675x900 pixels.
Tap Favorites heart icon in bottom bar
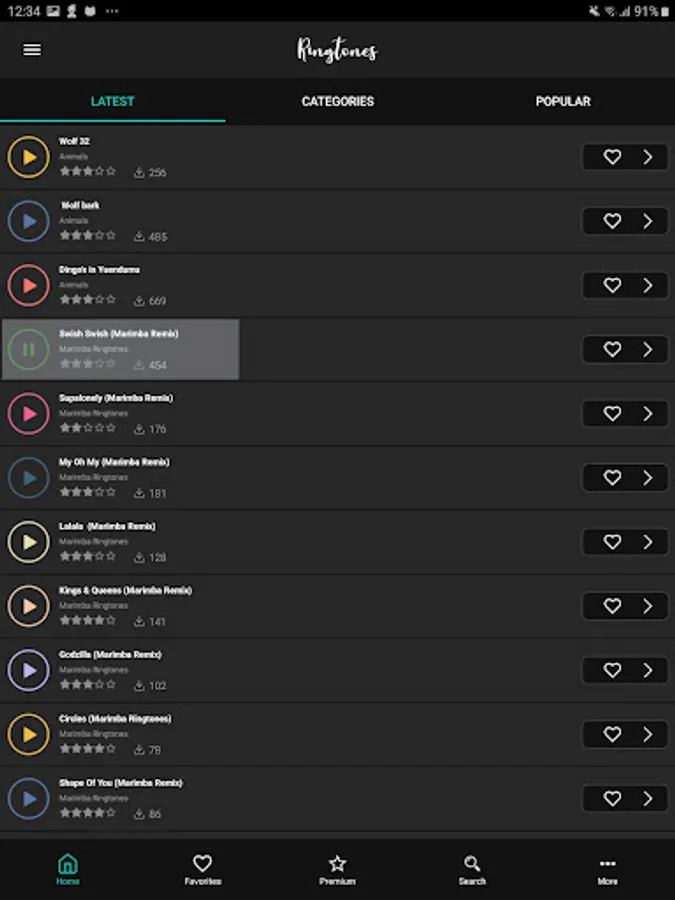tap(202, 868)
